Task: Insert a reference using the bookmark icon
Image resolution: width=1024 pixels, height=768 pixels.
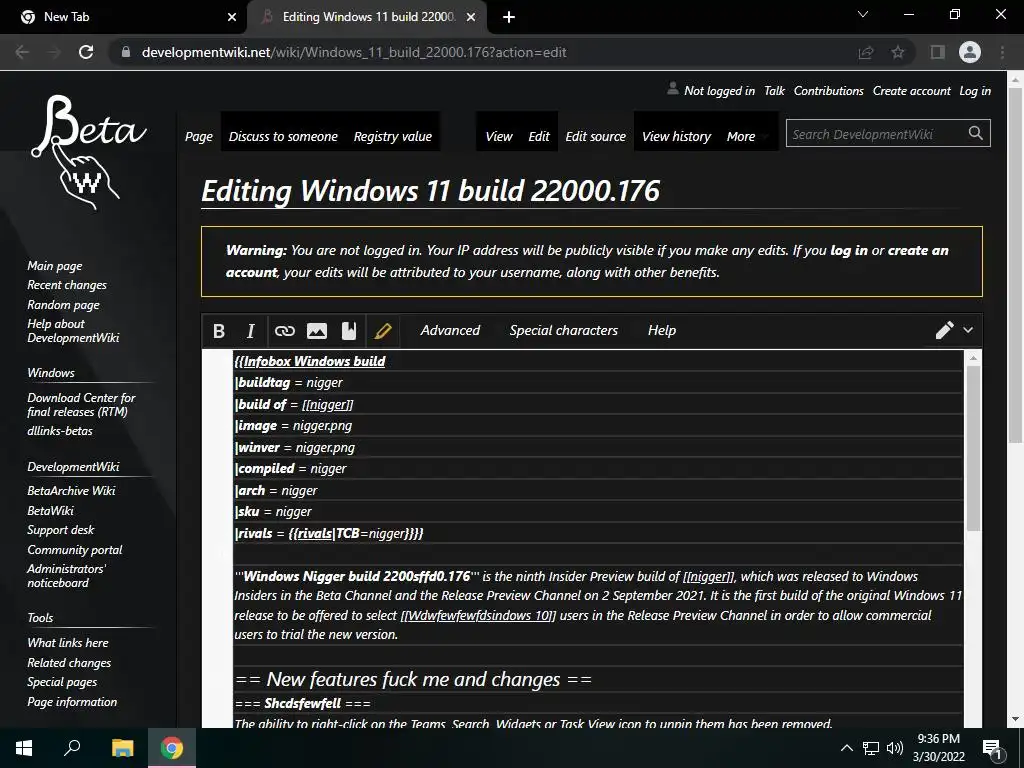Action: pyautogui.click(x=349, y=331)
